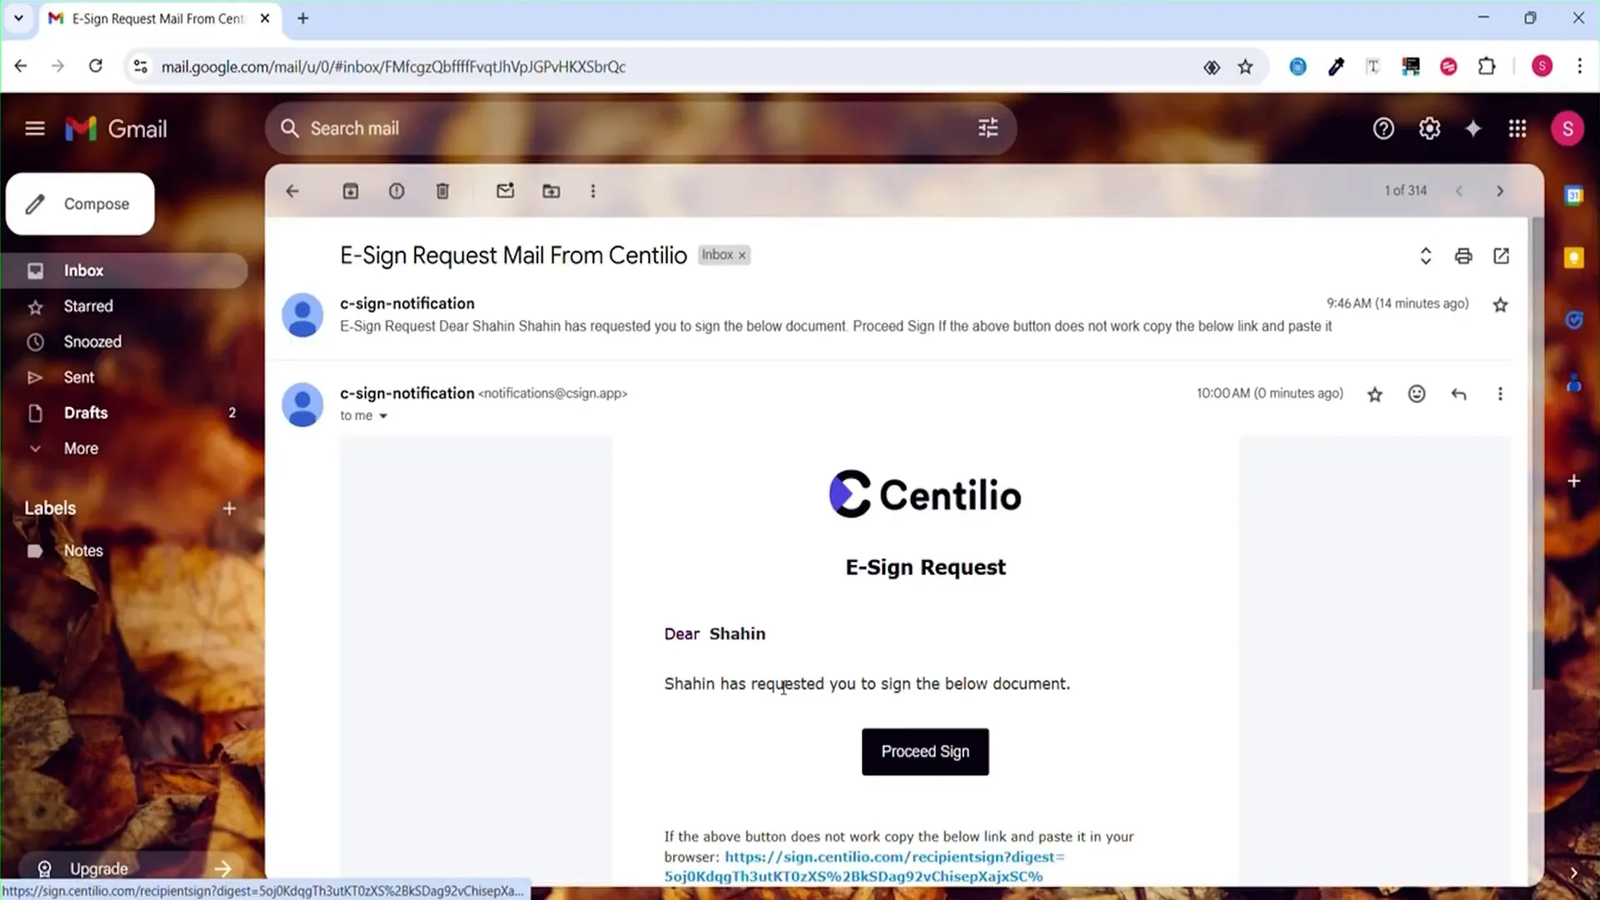This screenshot has height=900, width=1600.
Task: Open the Chrome three-dot menu
Action: 1579,67
